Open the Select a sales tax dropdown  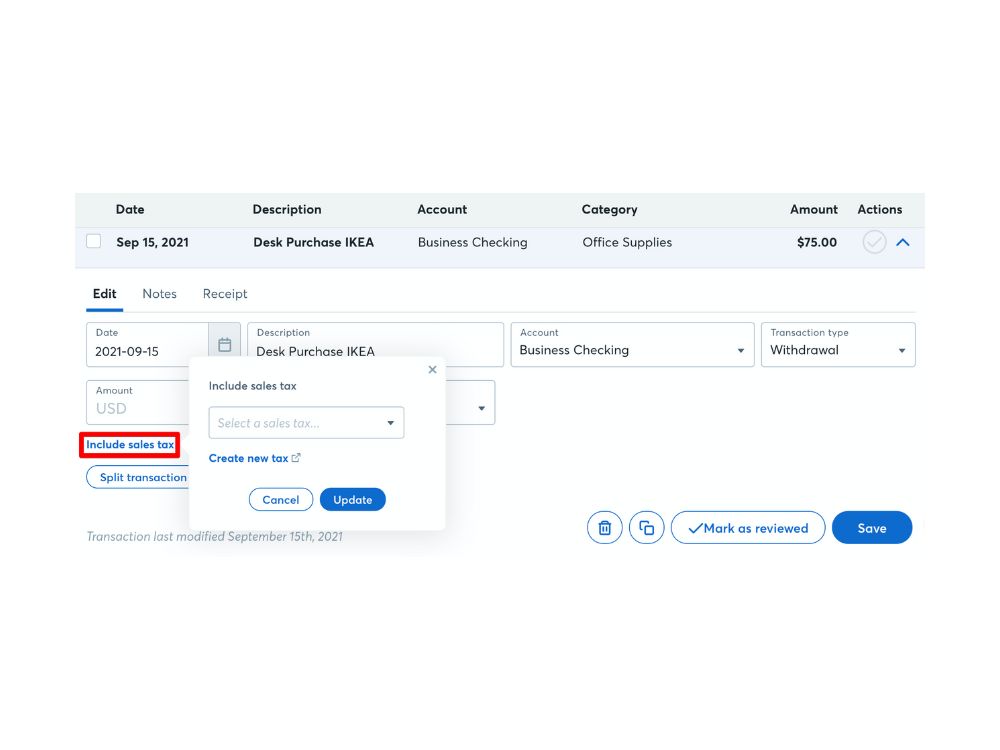coord(306,423)
